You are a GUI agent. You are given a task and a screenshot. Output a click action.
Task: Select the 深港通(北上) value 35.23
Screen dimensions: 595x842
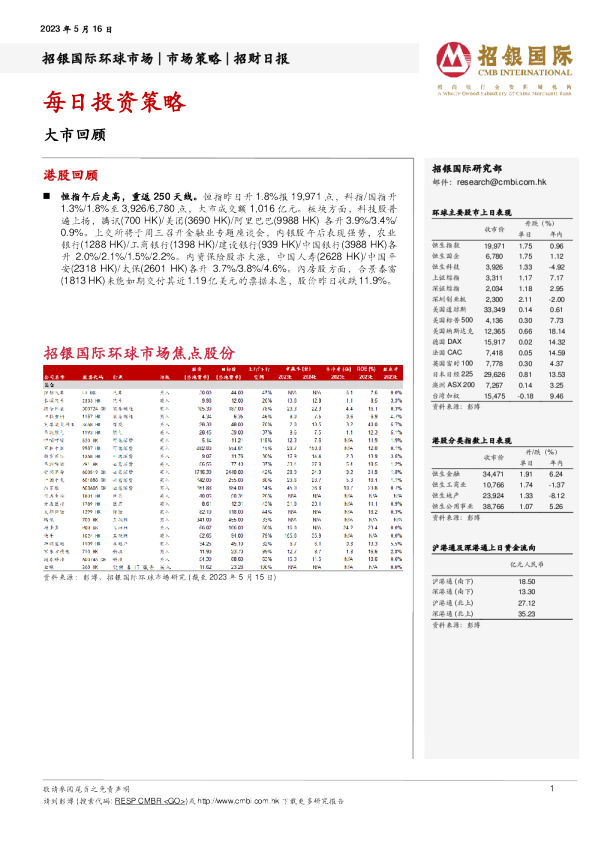point(527,614)
